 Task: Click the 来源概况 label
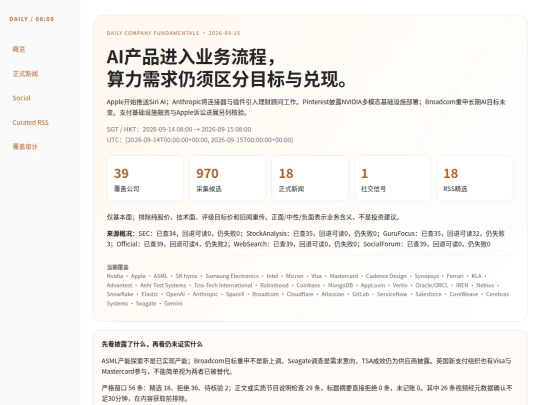tap(121, 233)
